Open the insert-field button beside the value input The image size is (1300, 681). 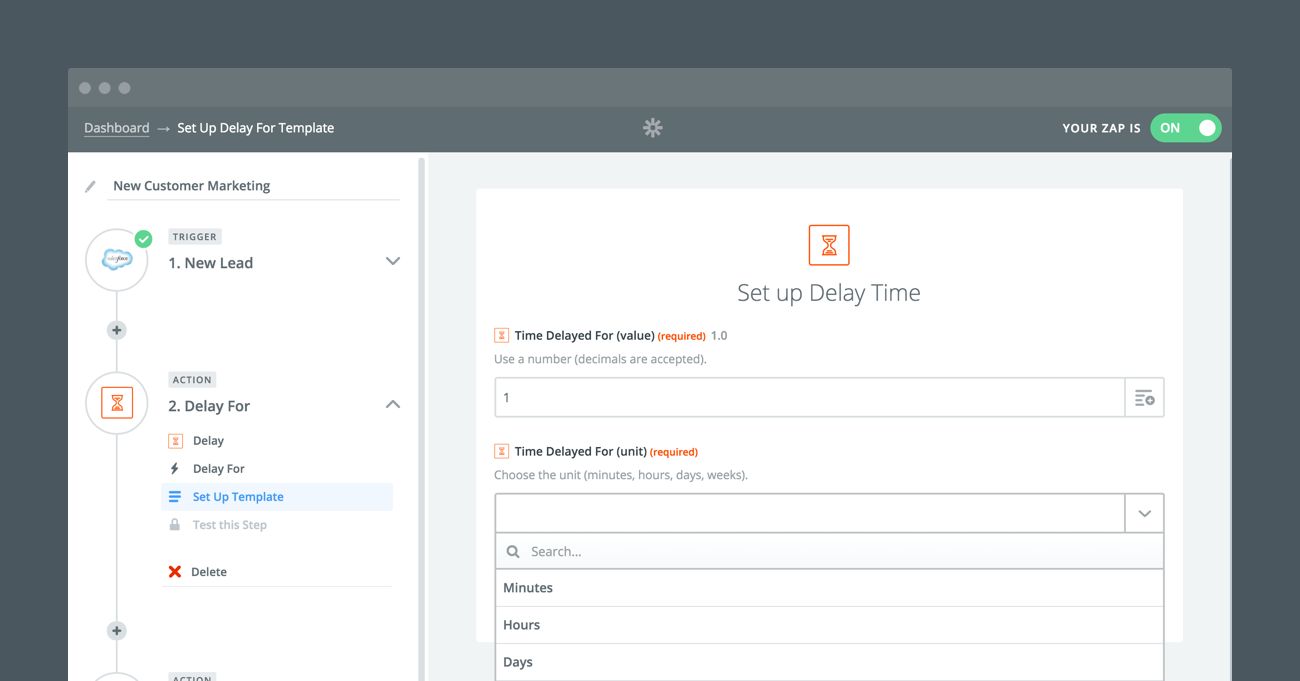(1145, 398)
